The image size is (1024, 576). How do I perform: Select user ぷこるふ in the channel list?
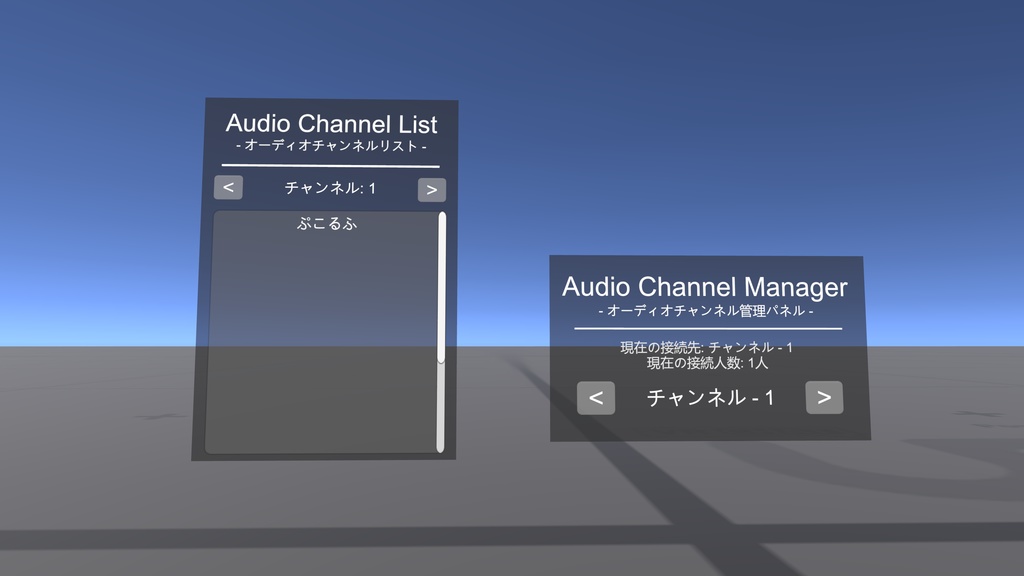tap(326, 226)
